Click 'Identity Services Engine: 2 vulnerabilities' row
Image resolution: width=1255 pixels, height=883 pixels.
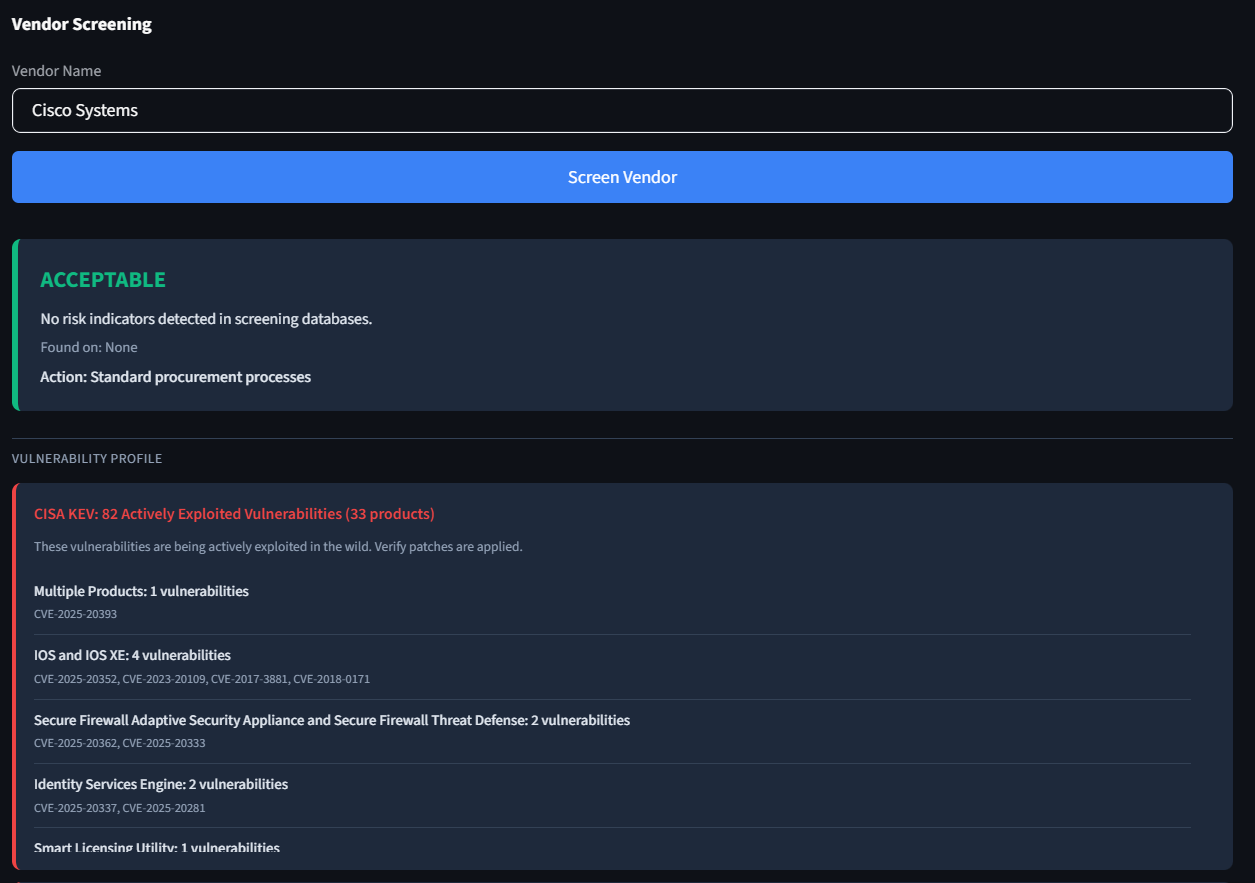pos(161,784)
